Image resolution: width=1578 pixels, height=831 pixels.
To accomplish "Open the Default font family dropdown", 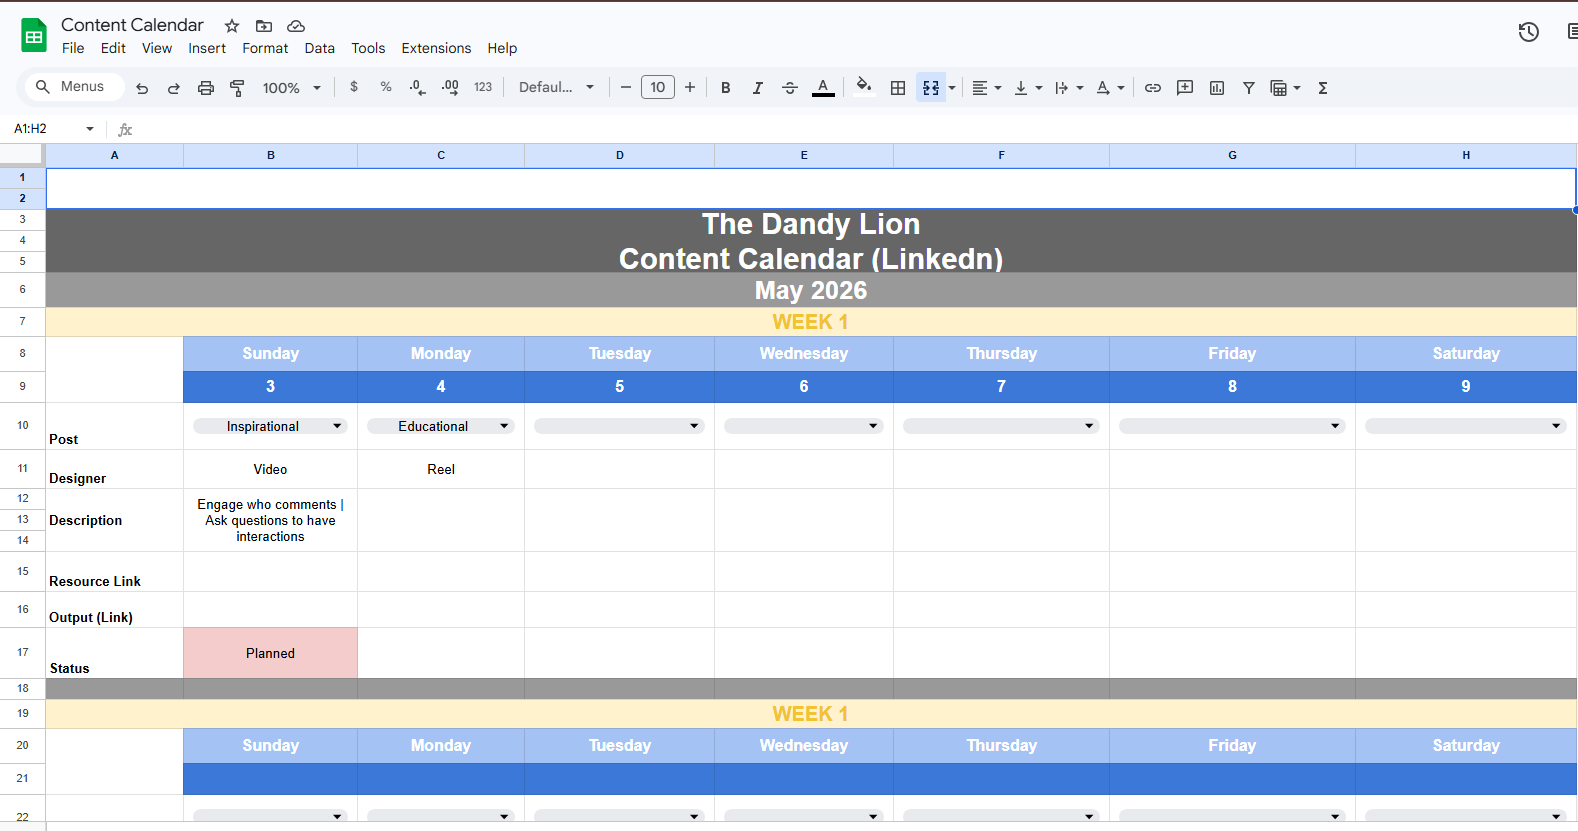I will [557, 87].
